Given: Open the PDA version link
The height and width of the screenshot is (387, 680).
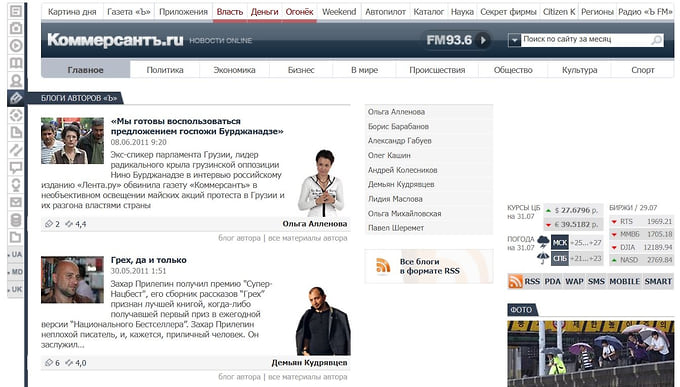Looking at the screenshot, I should [x=552, y=281].
